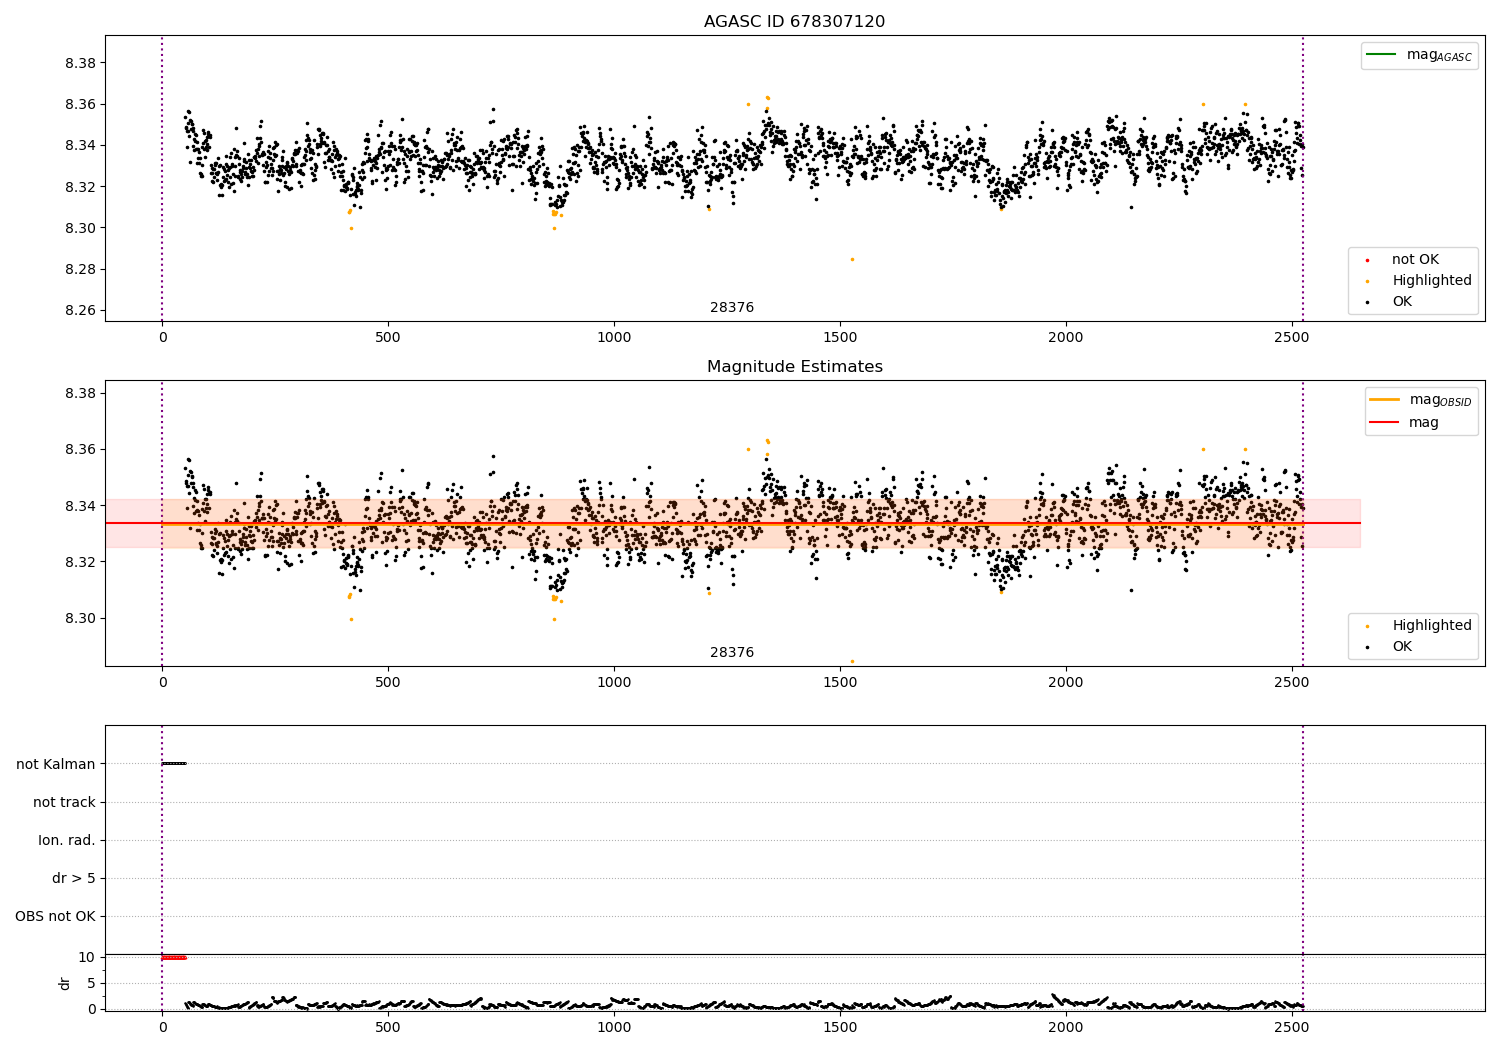The image size is (1500, 1050).
Task: Click the 'not Kalman' axis label
Action: tap(56, 764)
